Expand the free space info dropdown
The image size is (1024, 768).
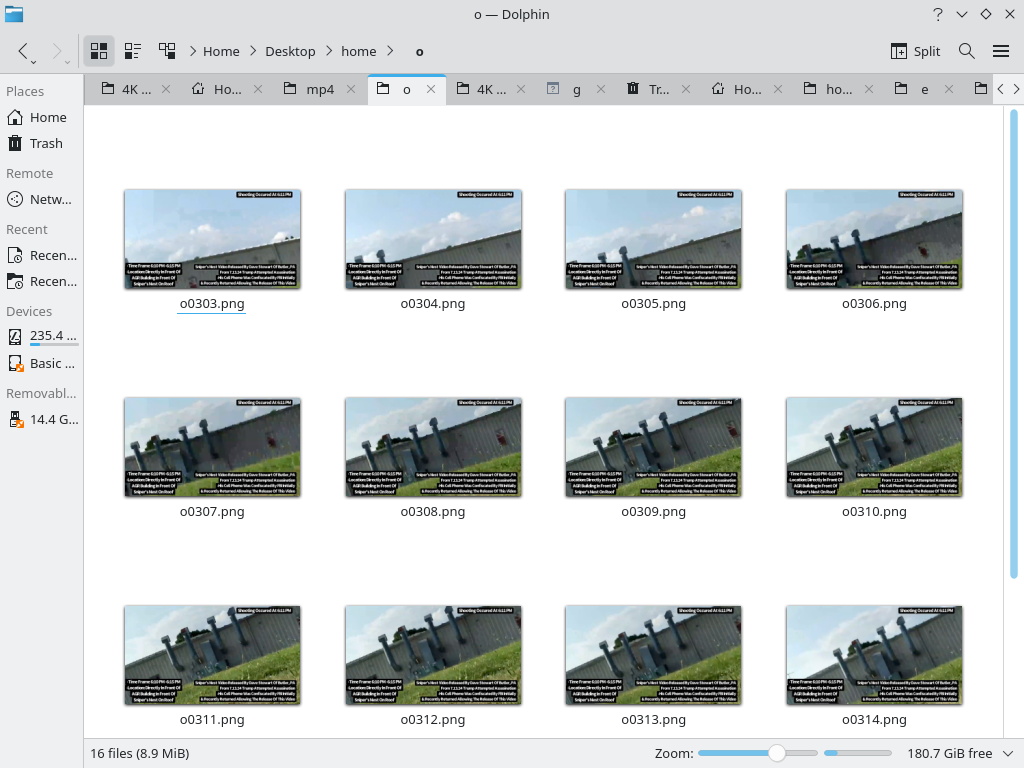(1007, 753)
